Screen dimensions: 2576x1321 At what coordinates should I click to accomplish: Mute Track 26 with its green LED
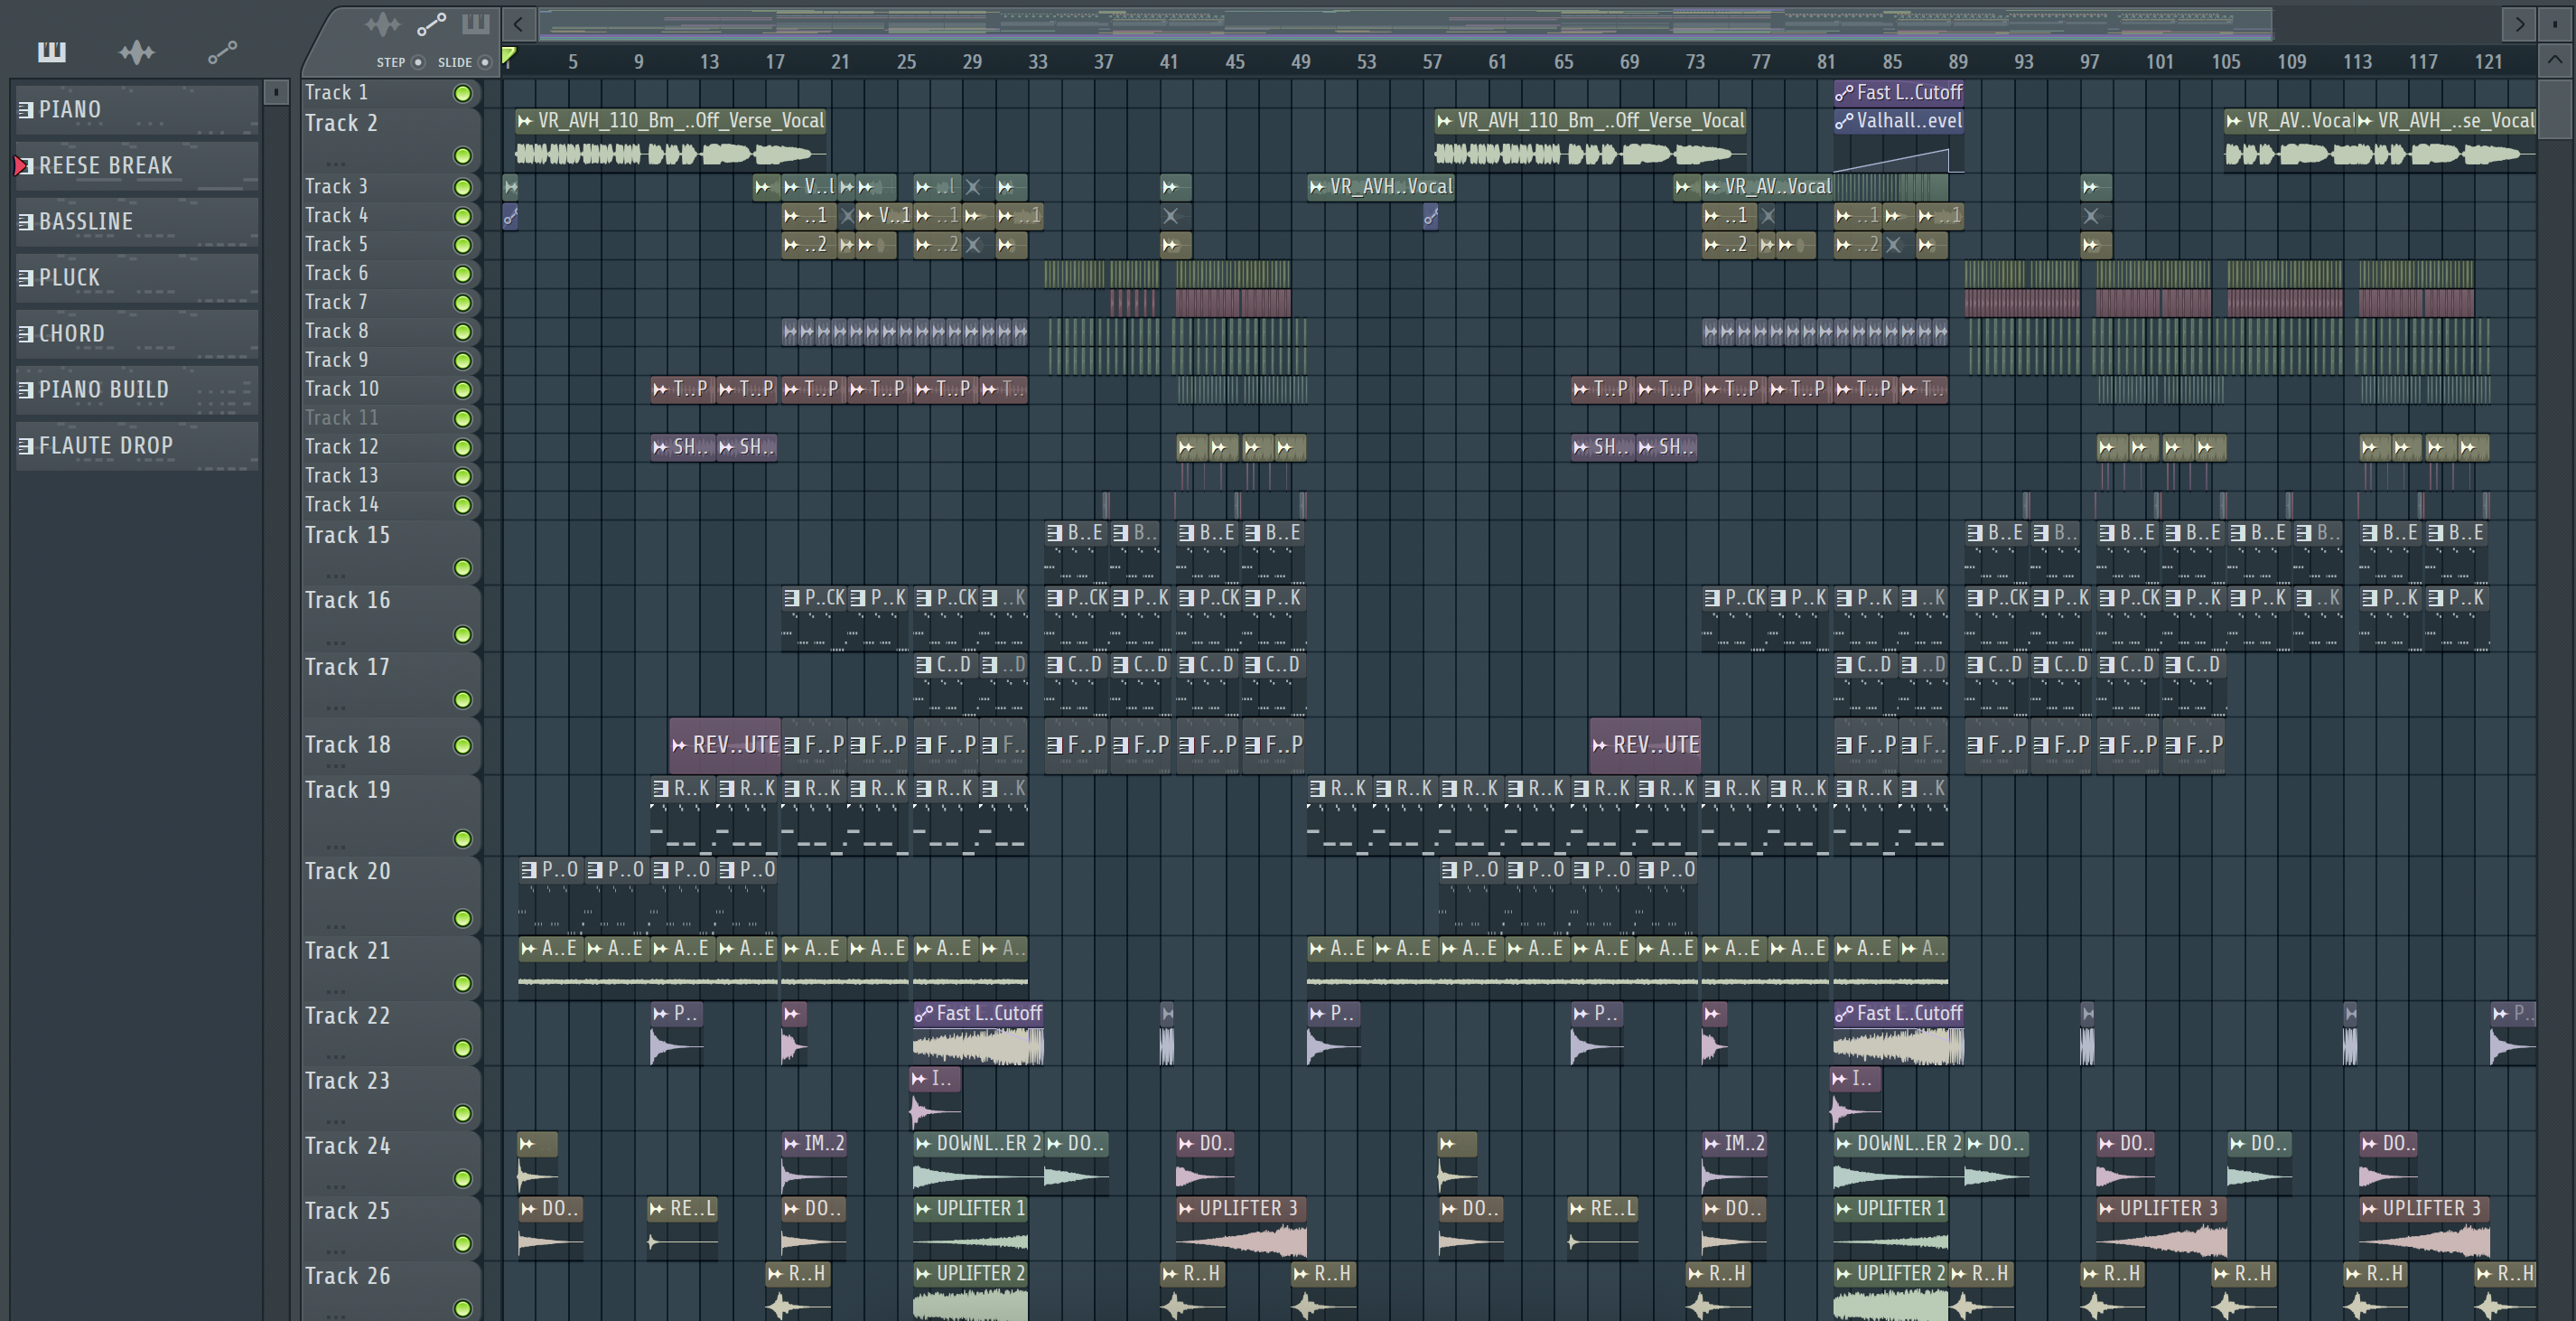click(462, 1308)
